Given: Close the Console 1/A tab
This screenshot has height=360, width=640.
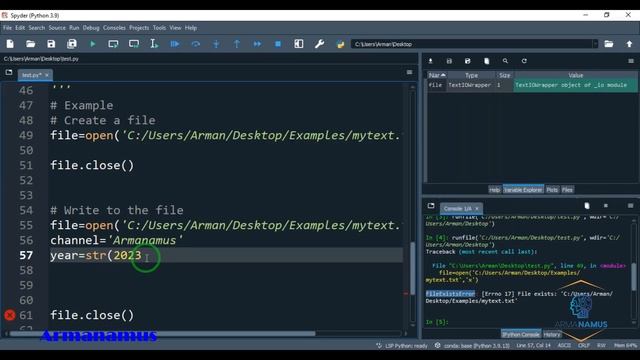Looking at the screenshot, I should pyautogui.click(x=477, y=209).
